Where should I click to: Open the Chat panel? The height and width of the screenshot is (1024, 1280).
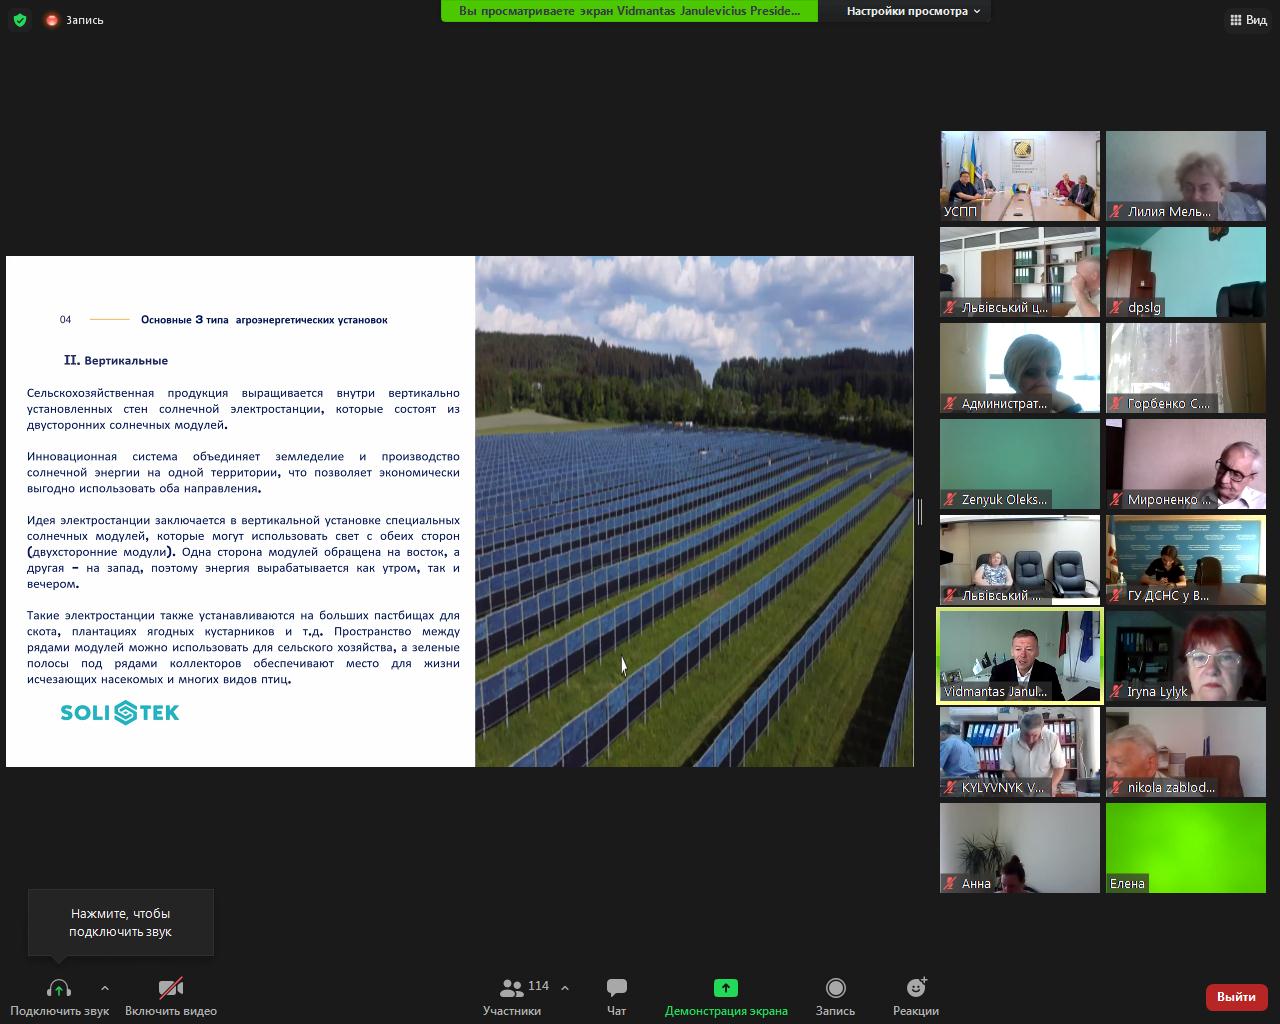[616, 988]
